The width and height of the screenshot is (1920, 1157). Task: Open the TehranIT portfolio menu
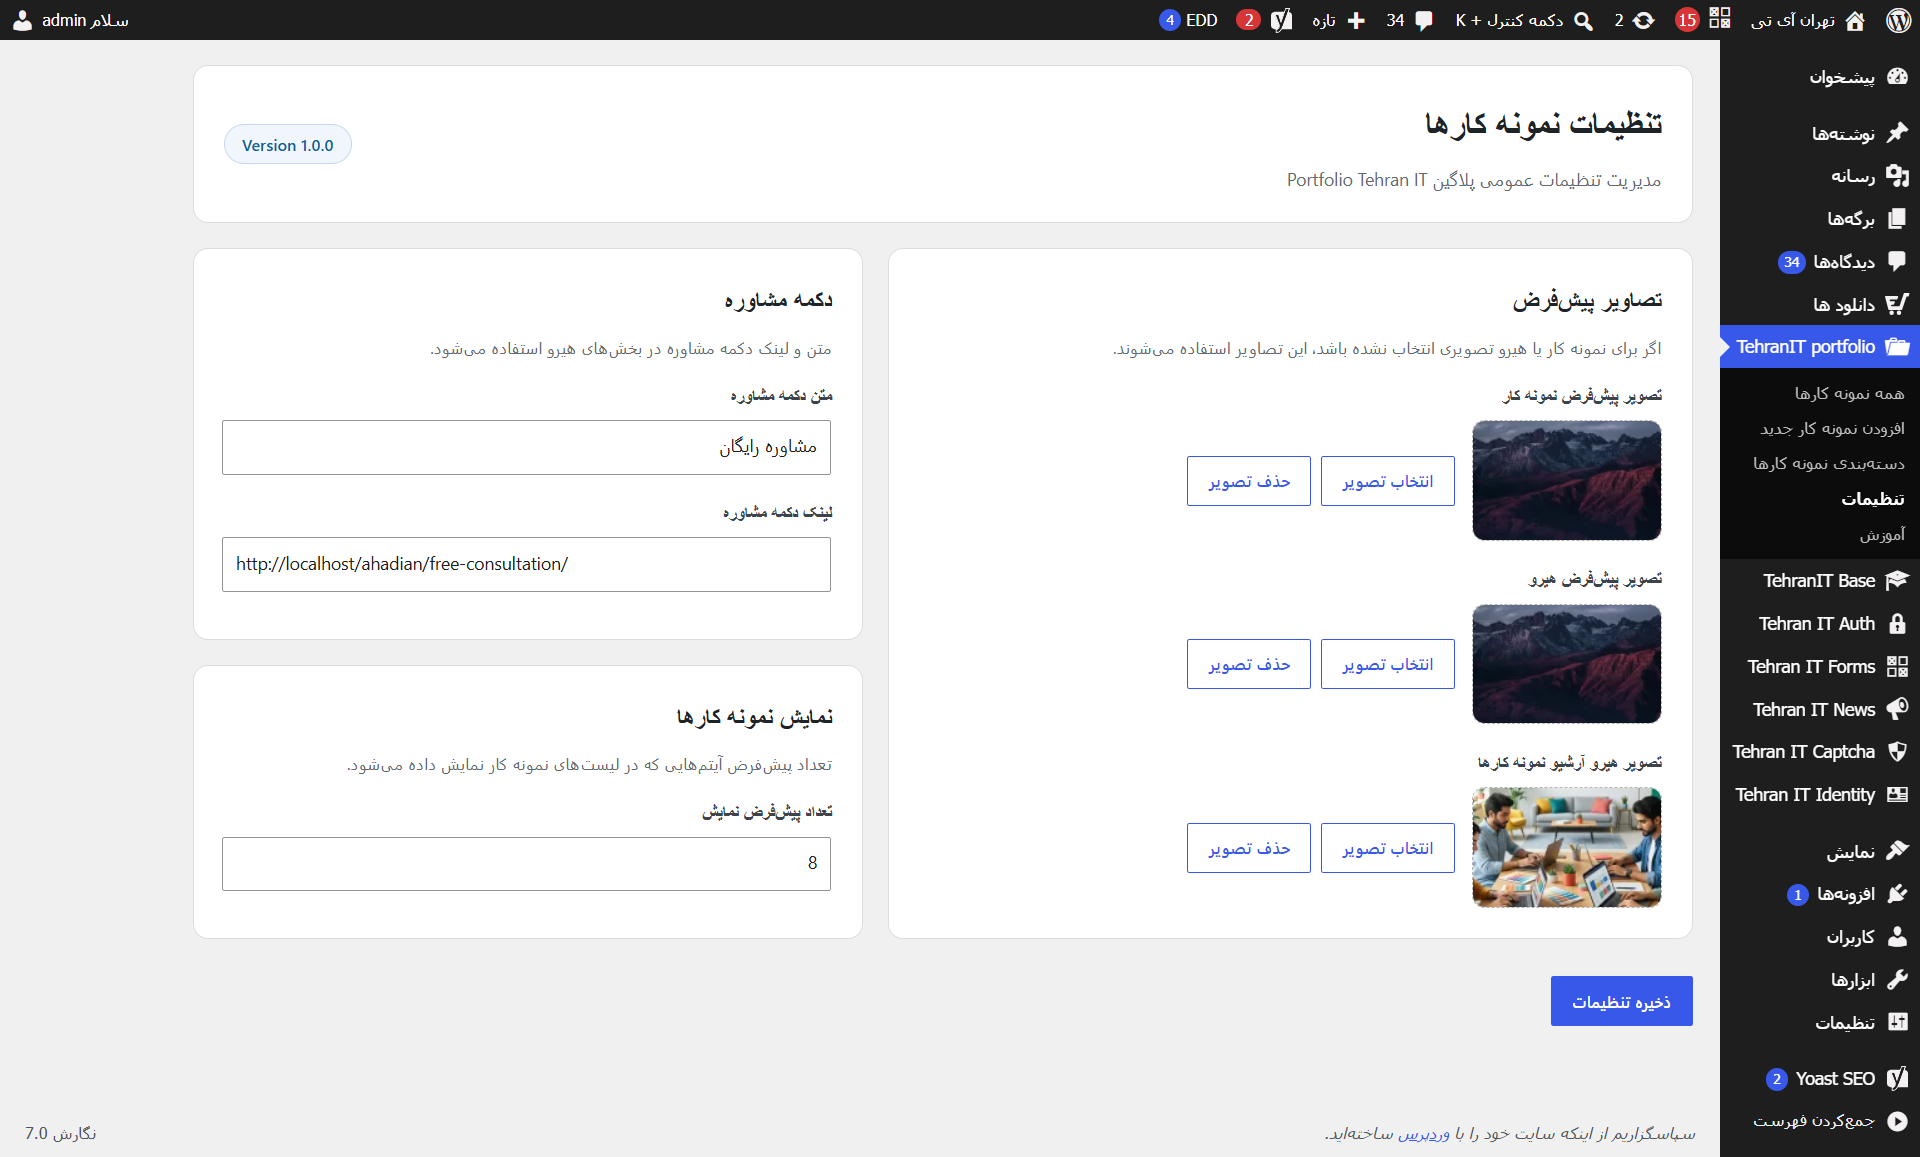1820,347
